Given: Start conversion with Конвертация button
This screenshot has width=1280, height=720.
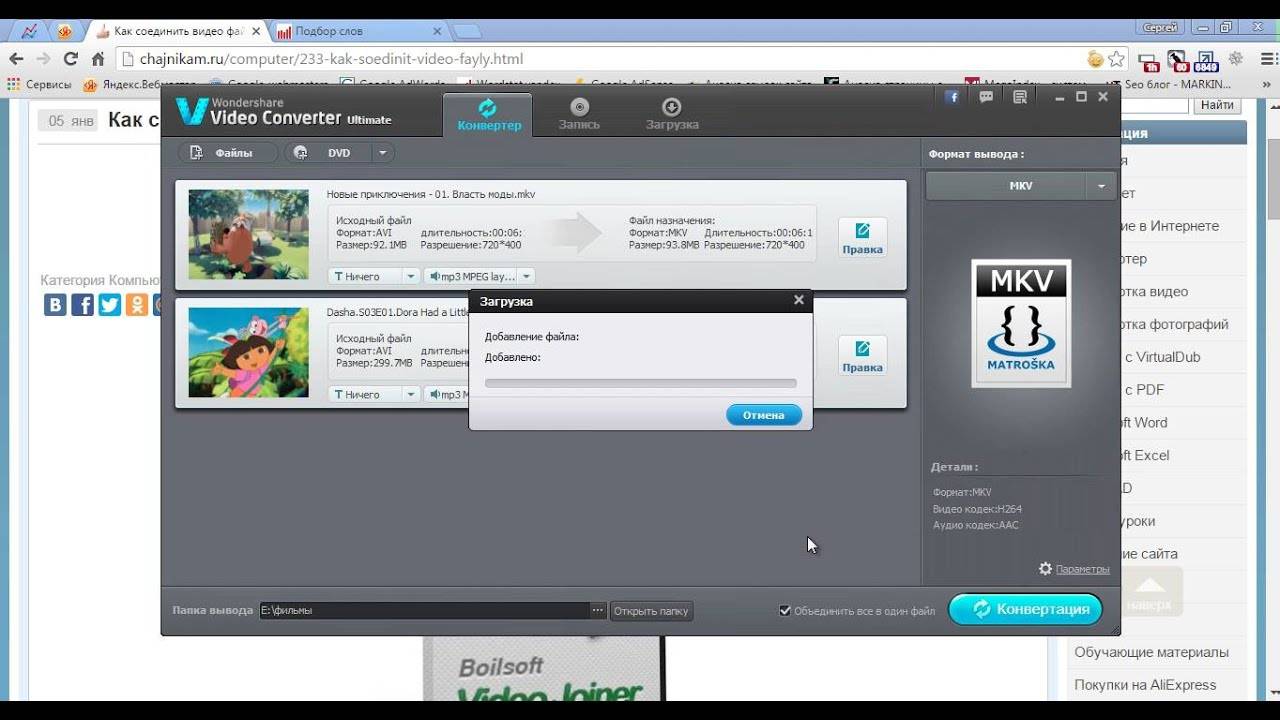Looking at the screenshot, I should 1026,609.
